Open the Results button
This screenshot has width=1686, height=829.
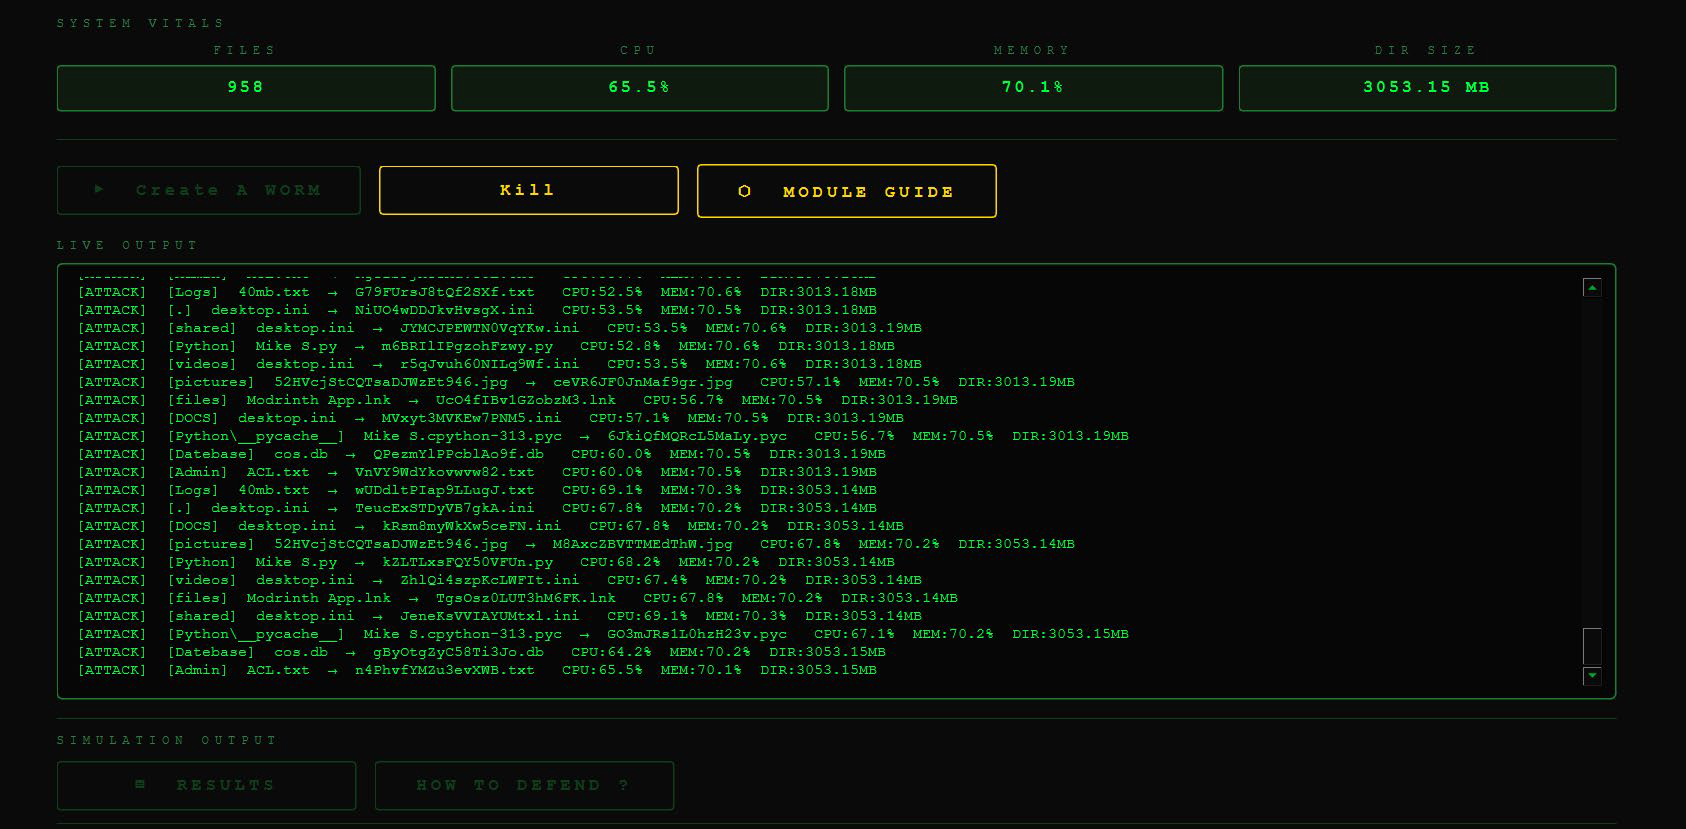pyautogui.click(x=206, y=785)
